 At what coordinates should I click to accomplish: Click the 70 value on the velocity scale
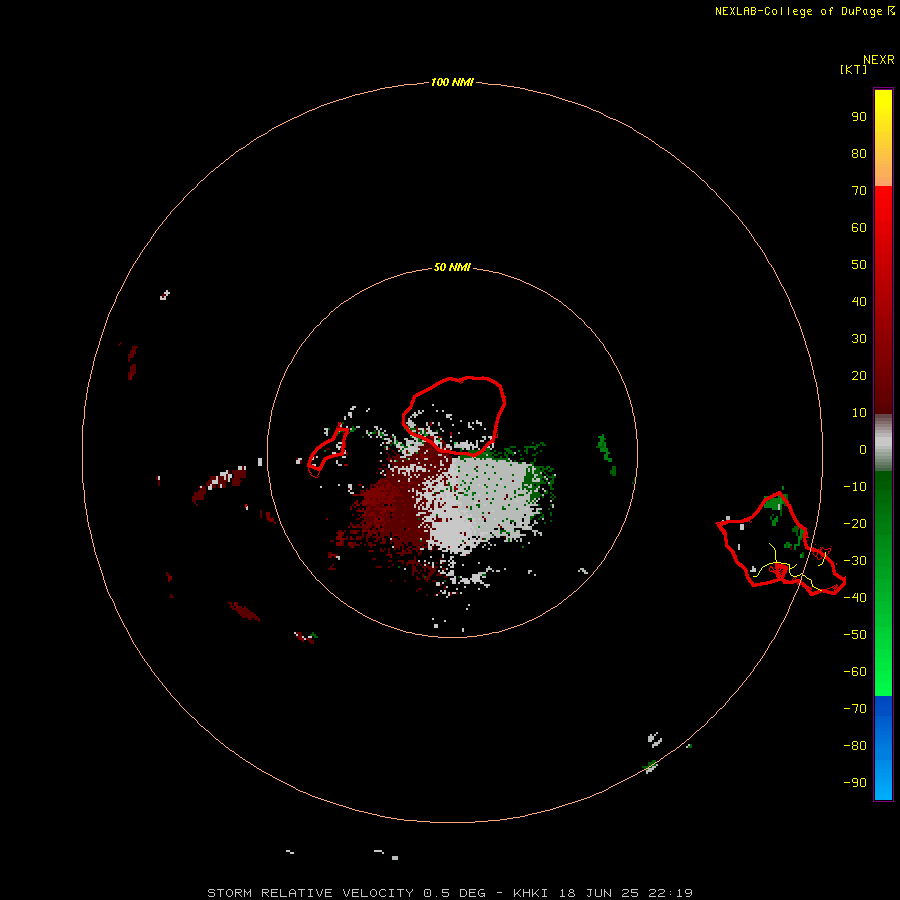[x=859, y=191]
